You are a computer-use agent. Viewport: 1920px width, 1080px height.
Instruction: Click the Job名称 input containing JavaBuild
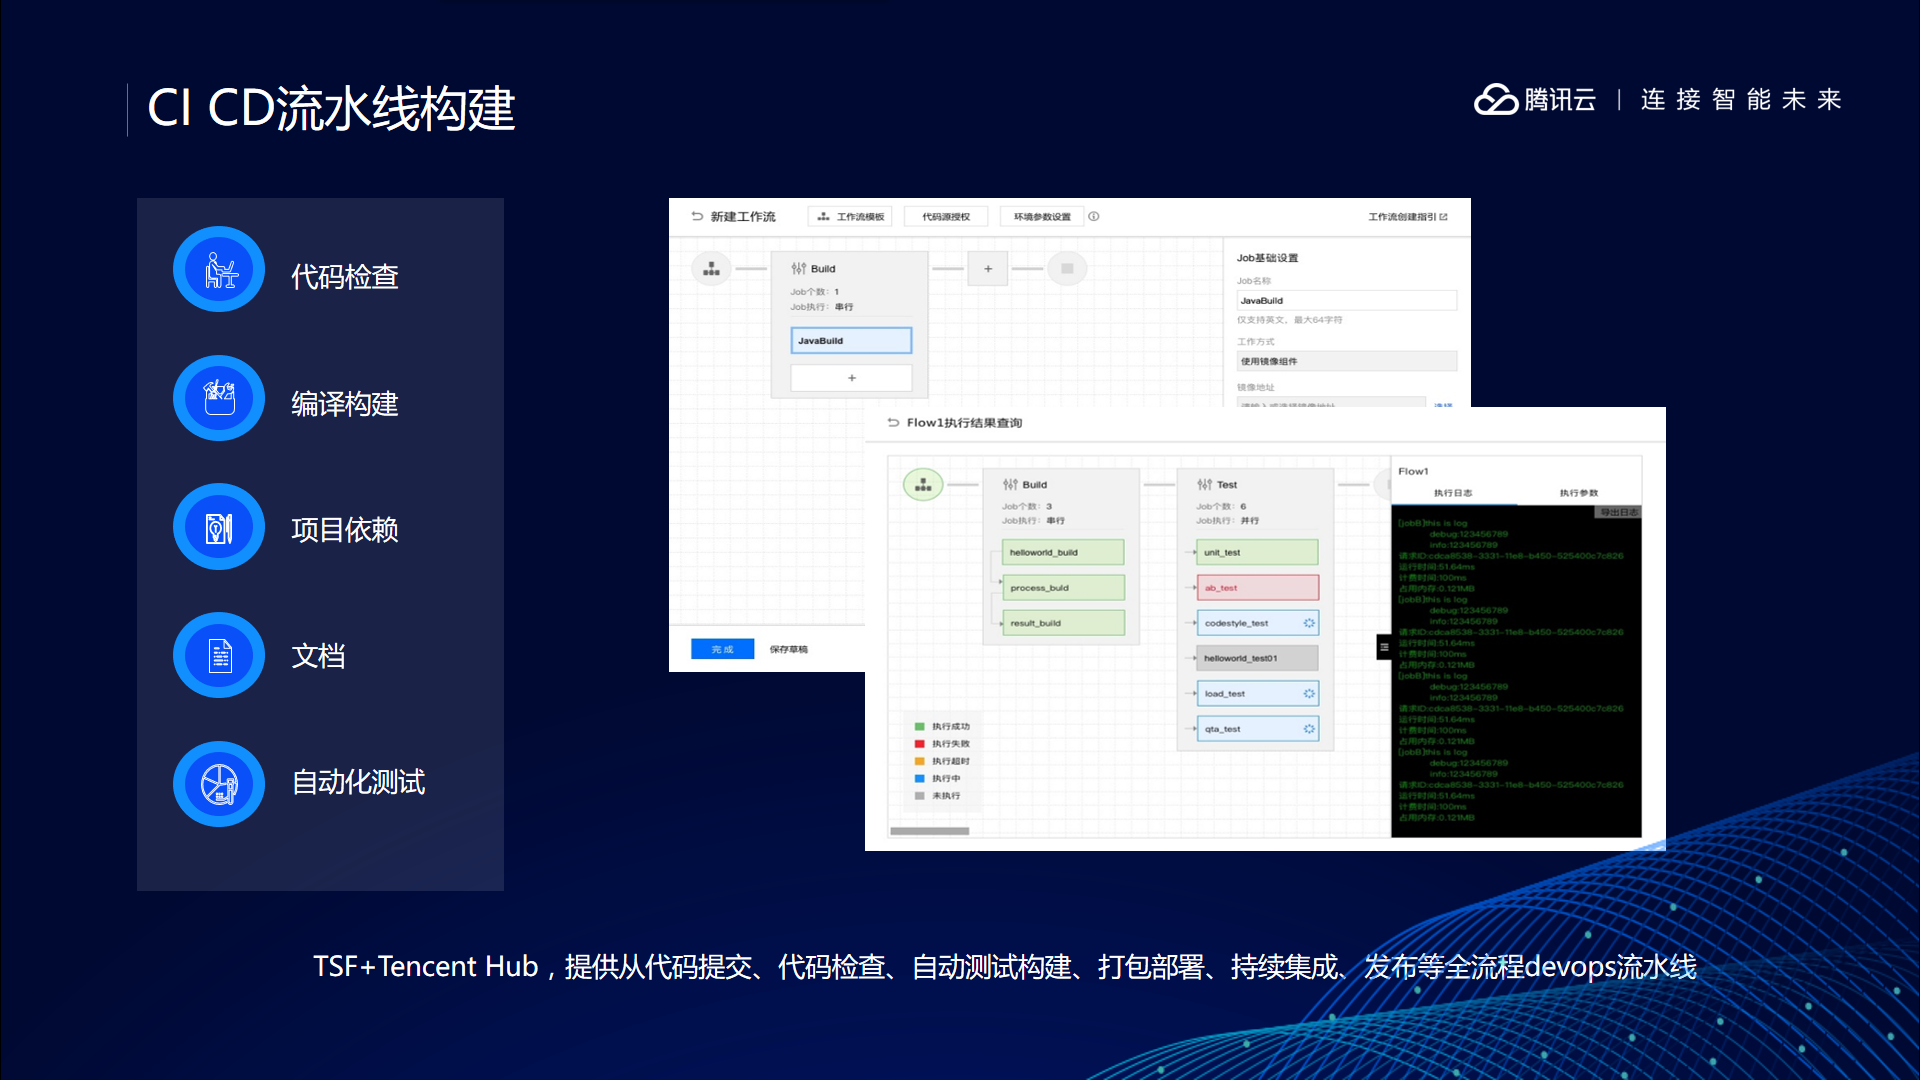coord(1346,300)
